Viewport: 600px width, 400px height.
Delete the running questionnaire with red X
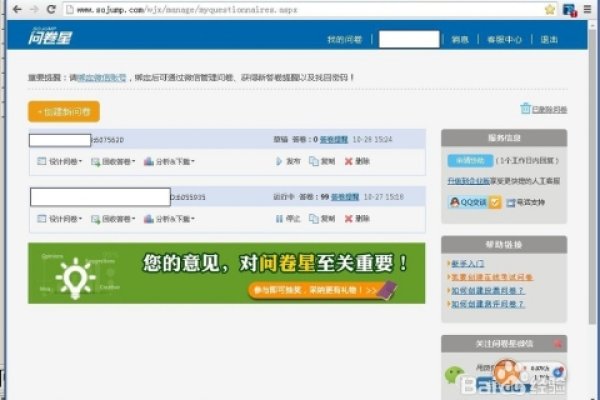357,219
